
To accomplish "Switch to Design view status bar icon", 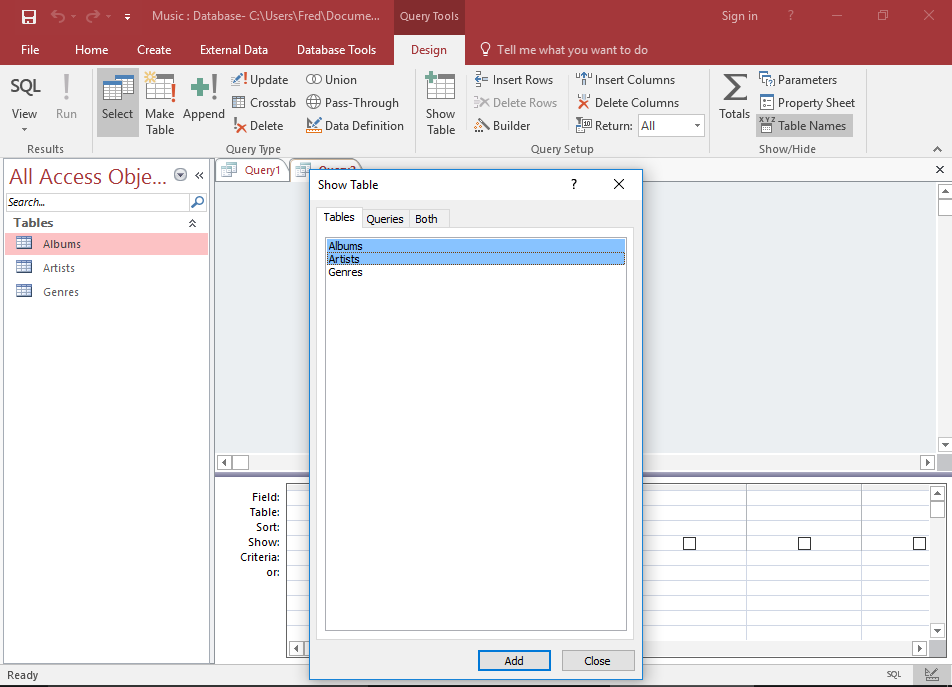I will pos(931,674).
